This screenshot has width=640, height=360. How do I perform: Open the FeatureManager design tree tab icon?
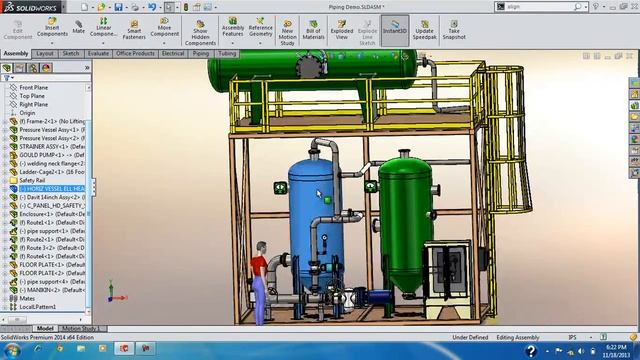click(7, 68)
